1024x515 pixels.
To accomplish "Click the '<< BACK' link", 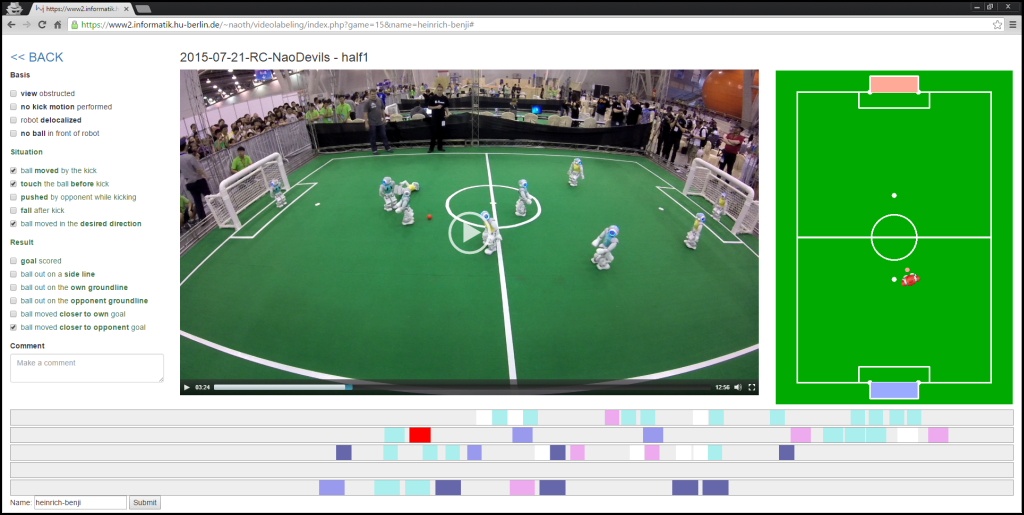I will click(36, 58).
